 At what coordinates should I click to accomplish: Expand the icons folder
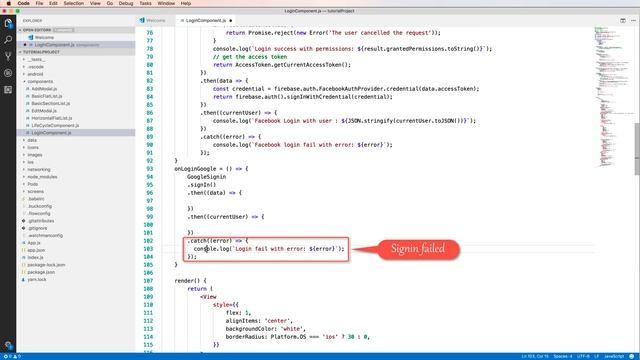(x=24, y=148)
